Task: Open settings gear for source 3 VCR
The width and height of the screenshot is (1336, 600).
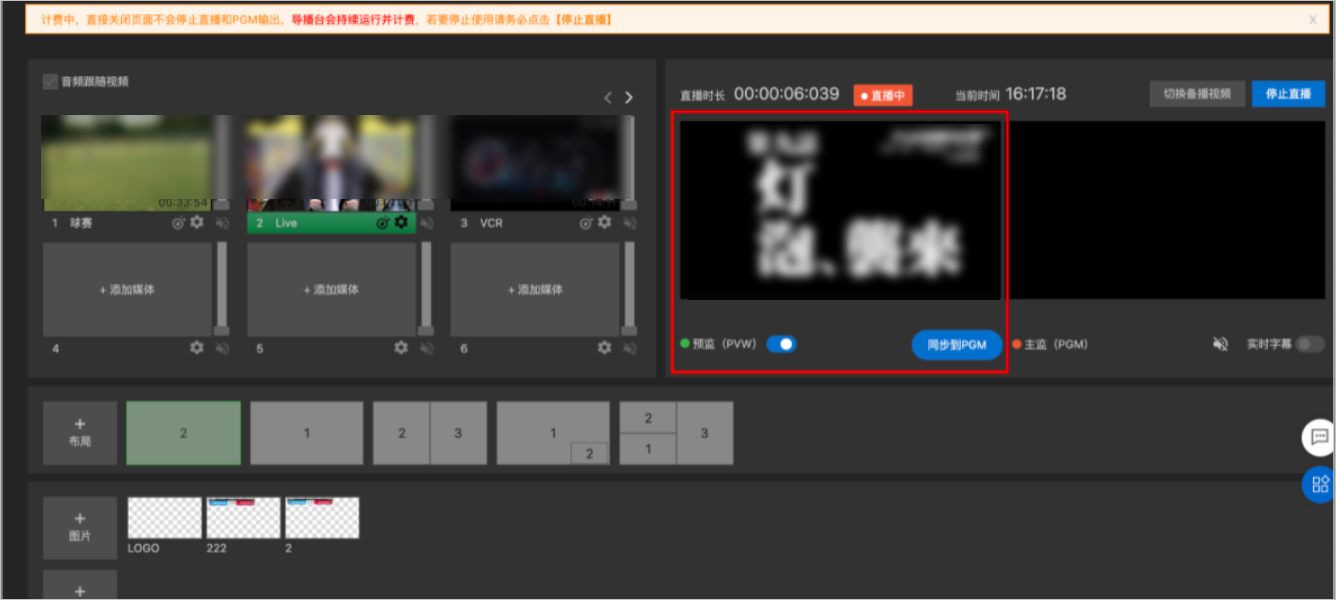Action: pyautogui.click(x=605, y=222)
